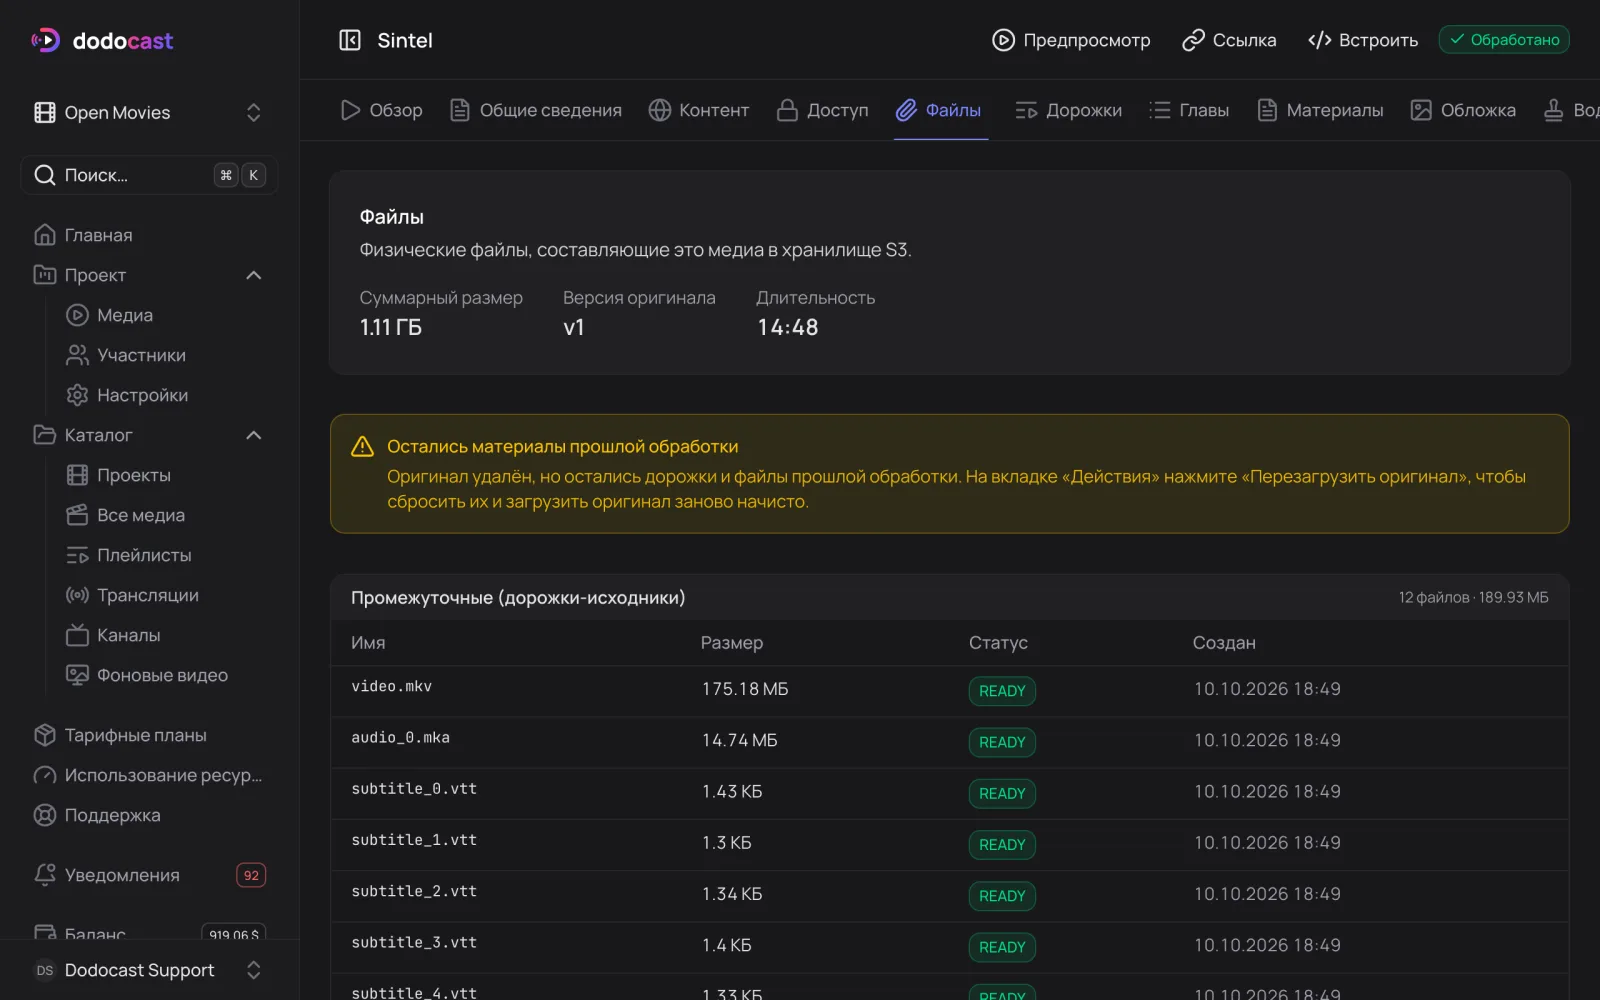Click READY status of subtitle_0.vtt
Viewport: 1600px width, 1000px height.
point(1002,794)
